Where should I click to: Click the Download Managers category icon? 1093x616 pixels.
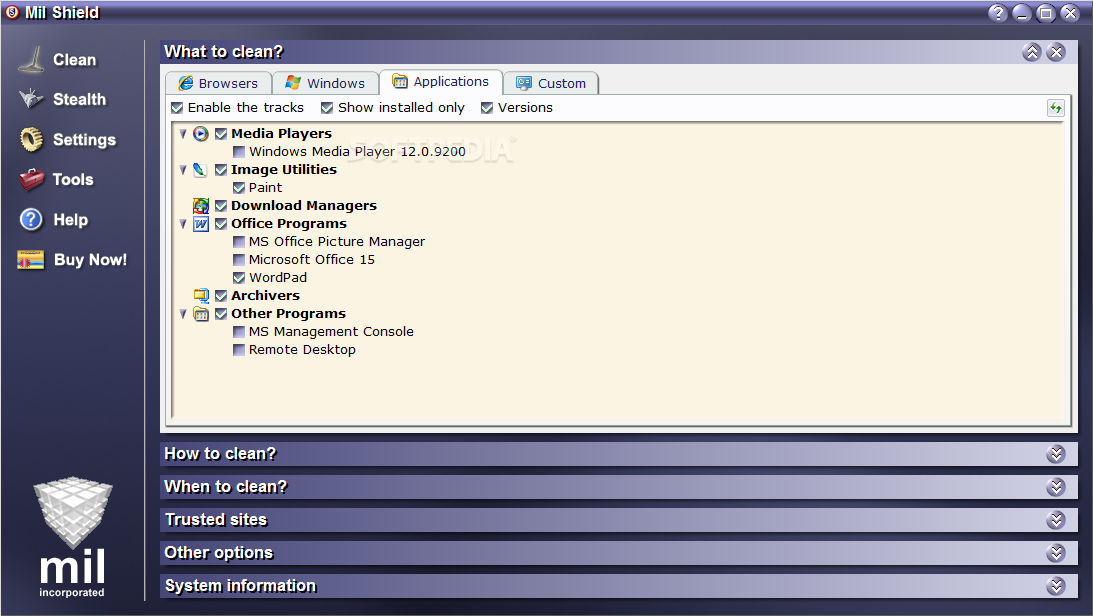coord(201,206)
